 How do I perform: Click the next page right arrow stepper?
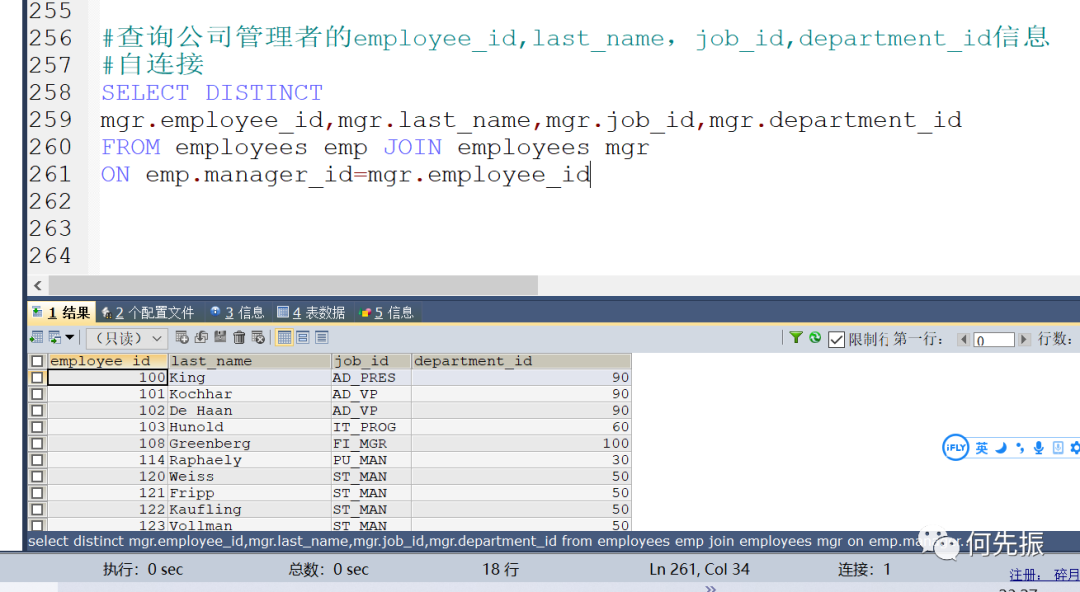1024,339
